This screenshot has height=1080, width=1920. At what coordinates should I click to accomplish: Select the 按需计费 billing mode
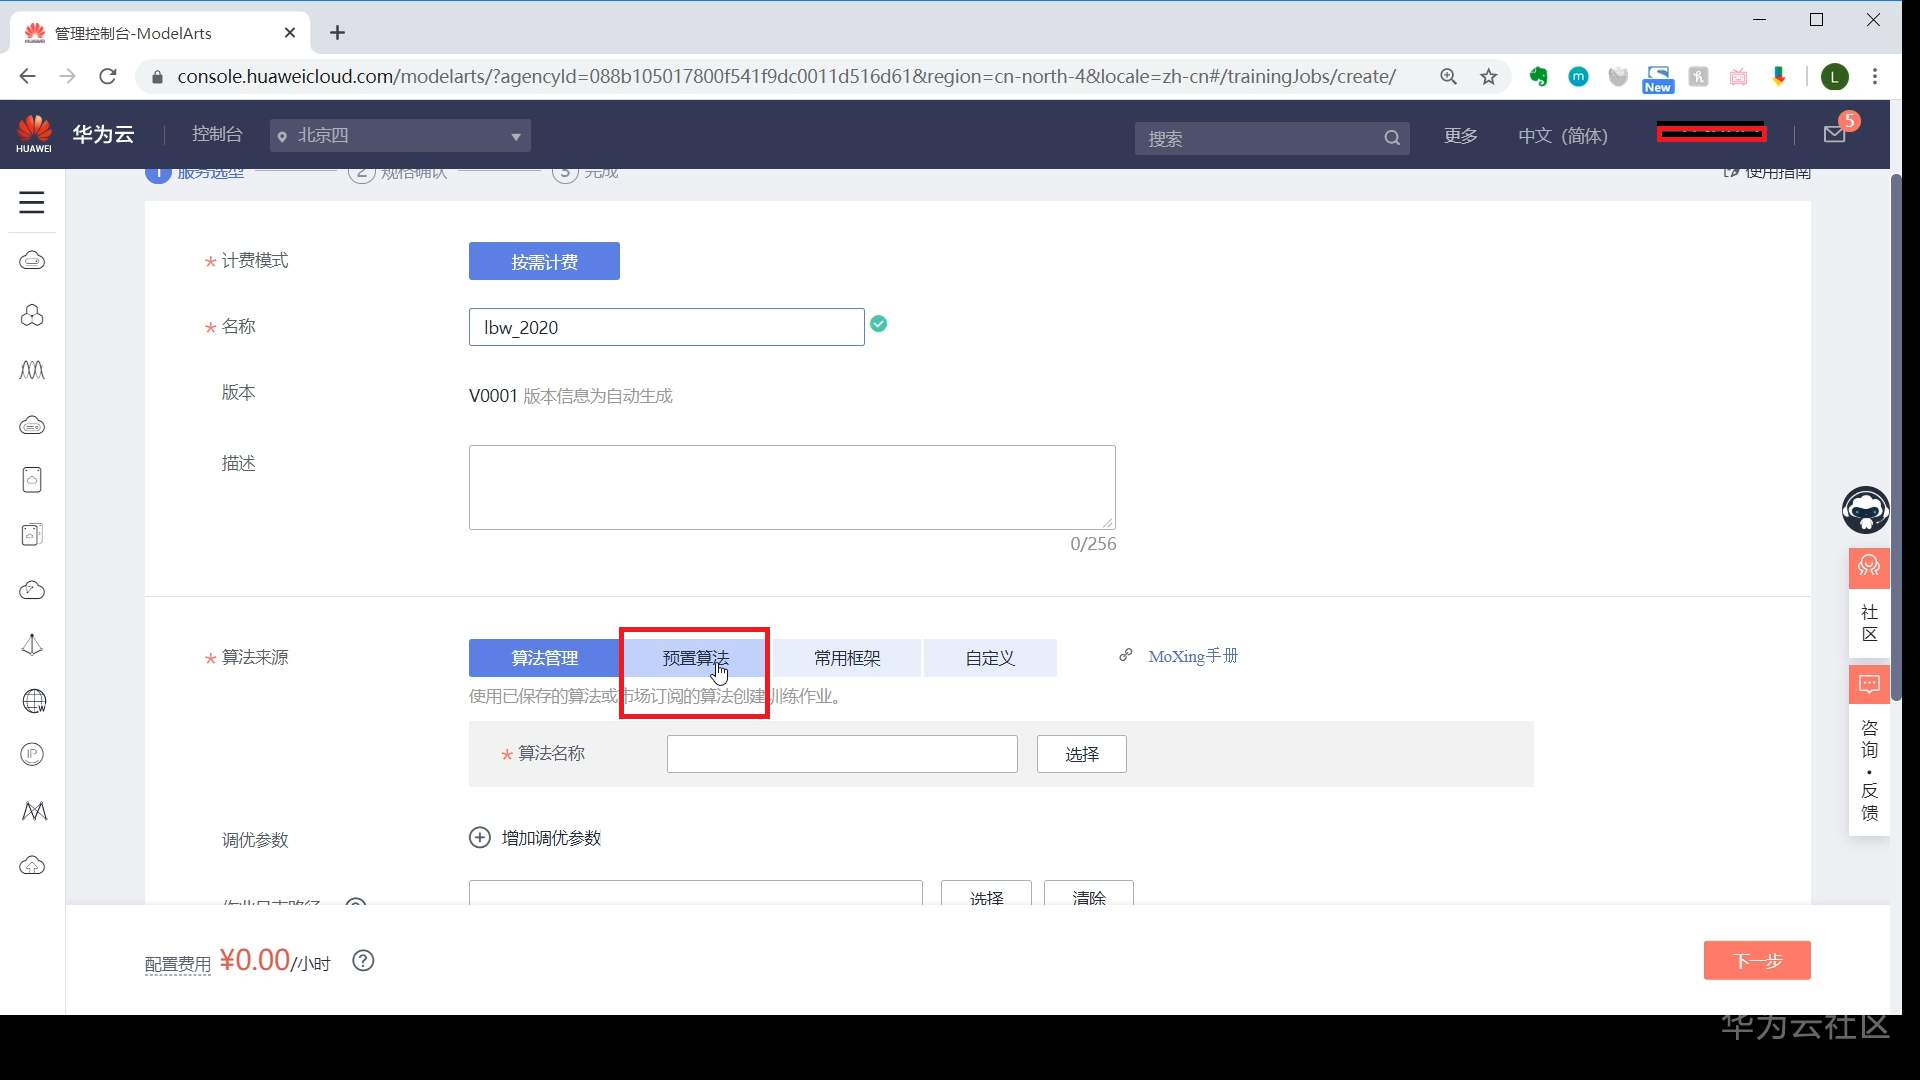pyautogui.click(x=544, y=262)
